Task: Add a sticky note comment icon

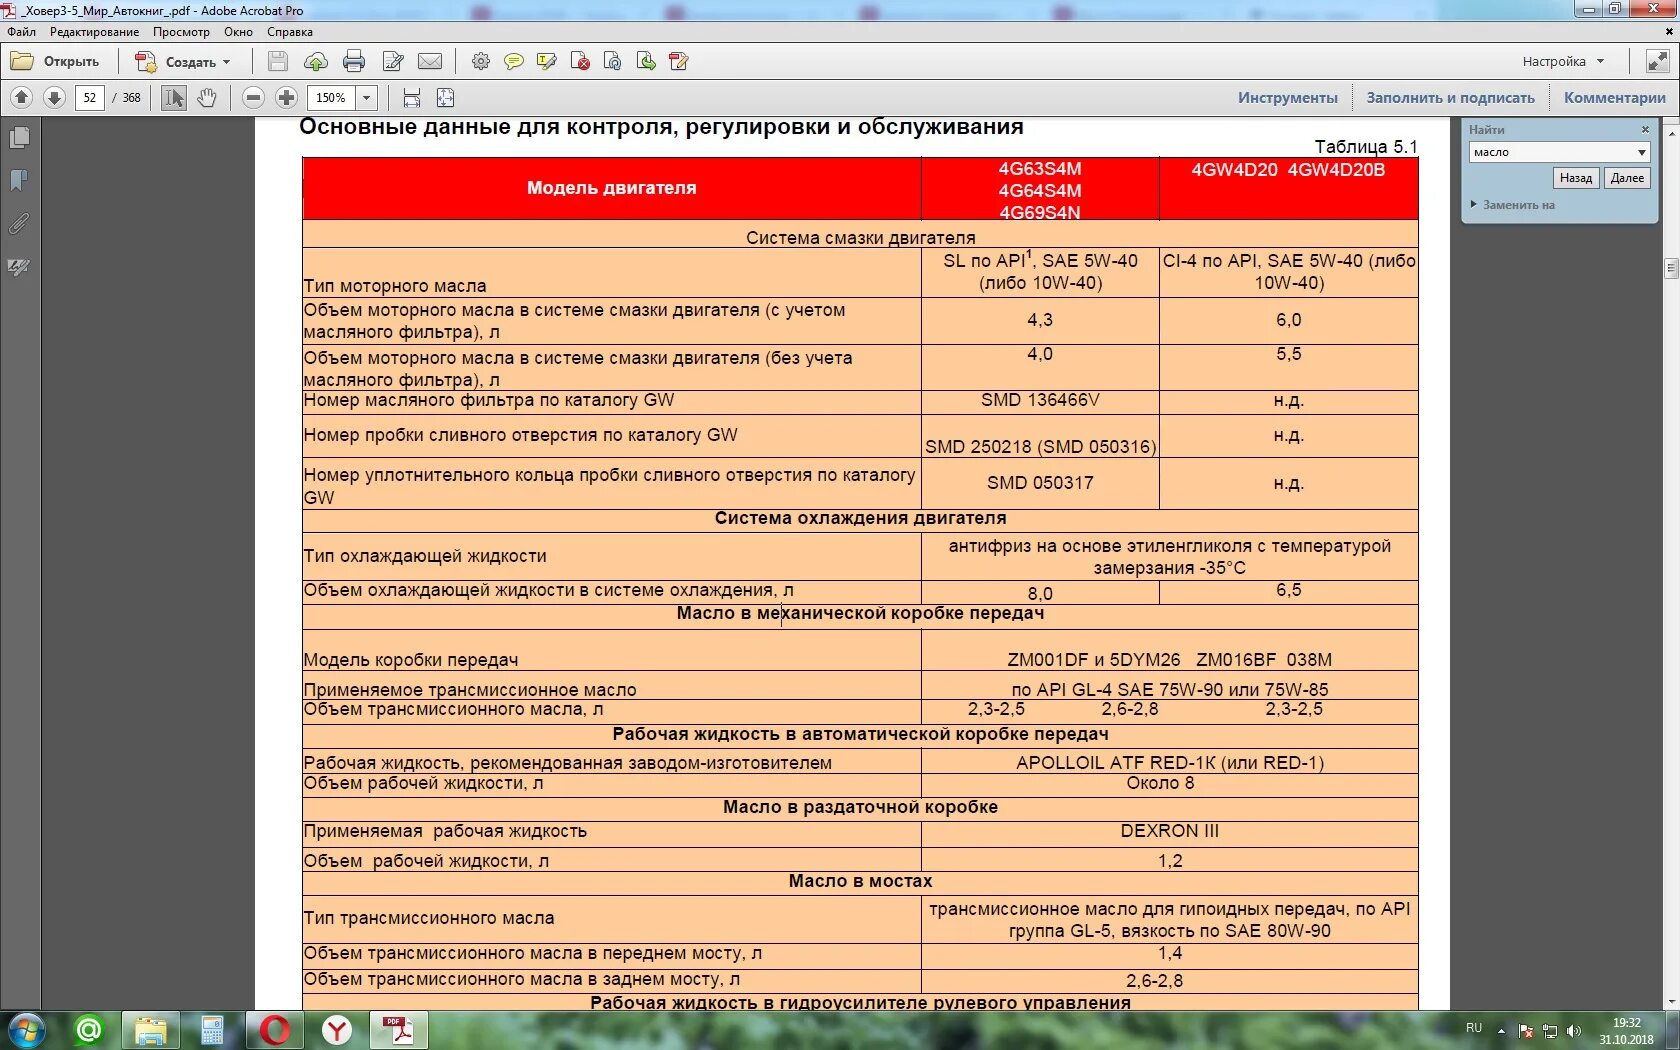Action: tap(514, 62)
